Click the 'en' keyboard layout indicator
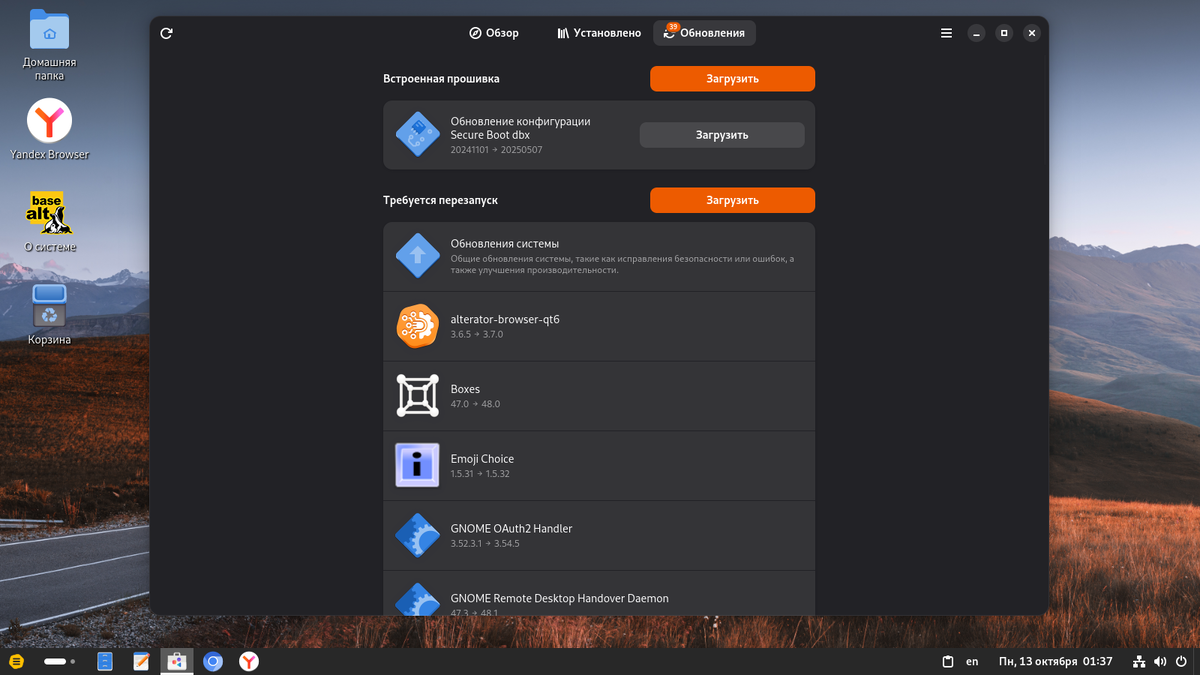1200x675 pixels. coord(972,662)
